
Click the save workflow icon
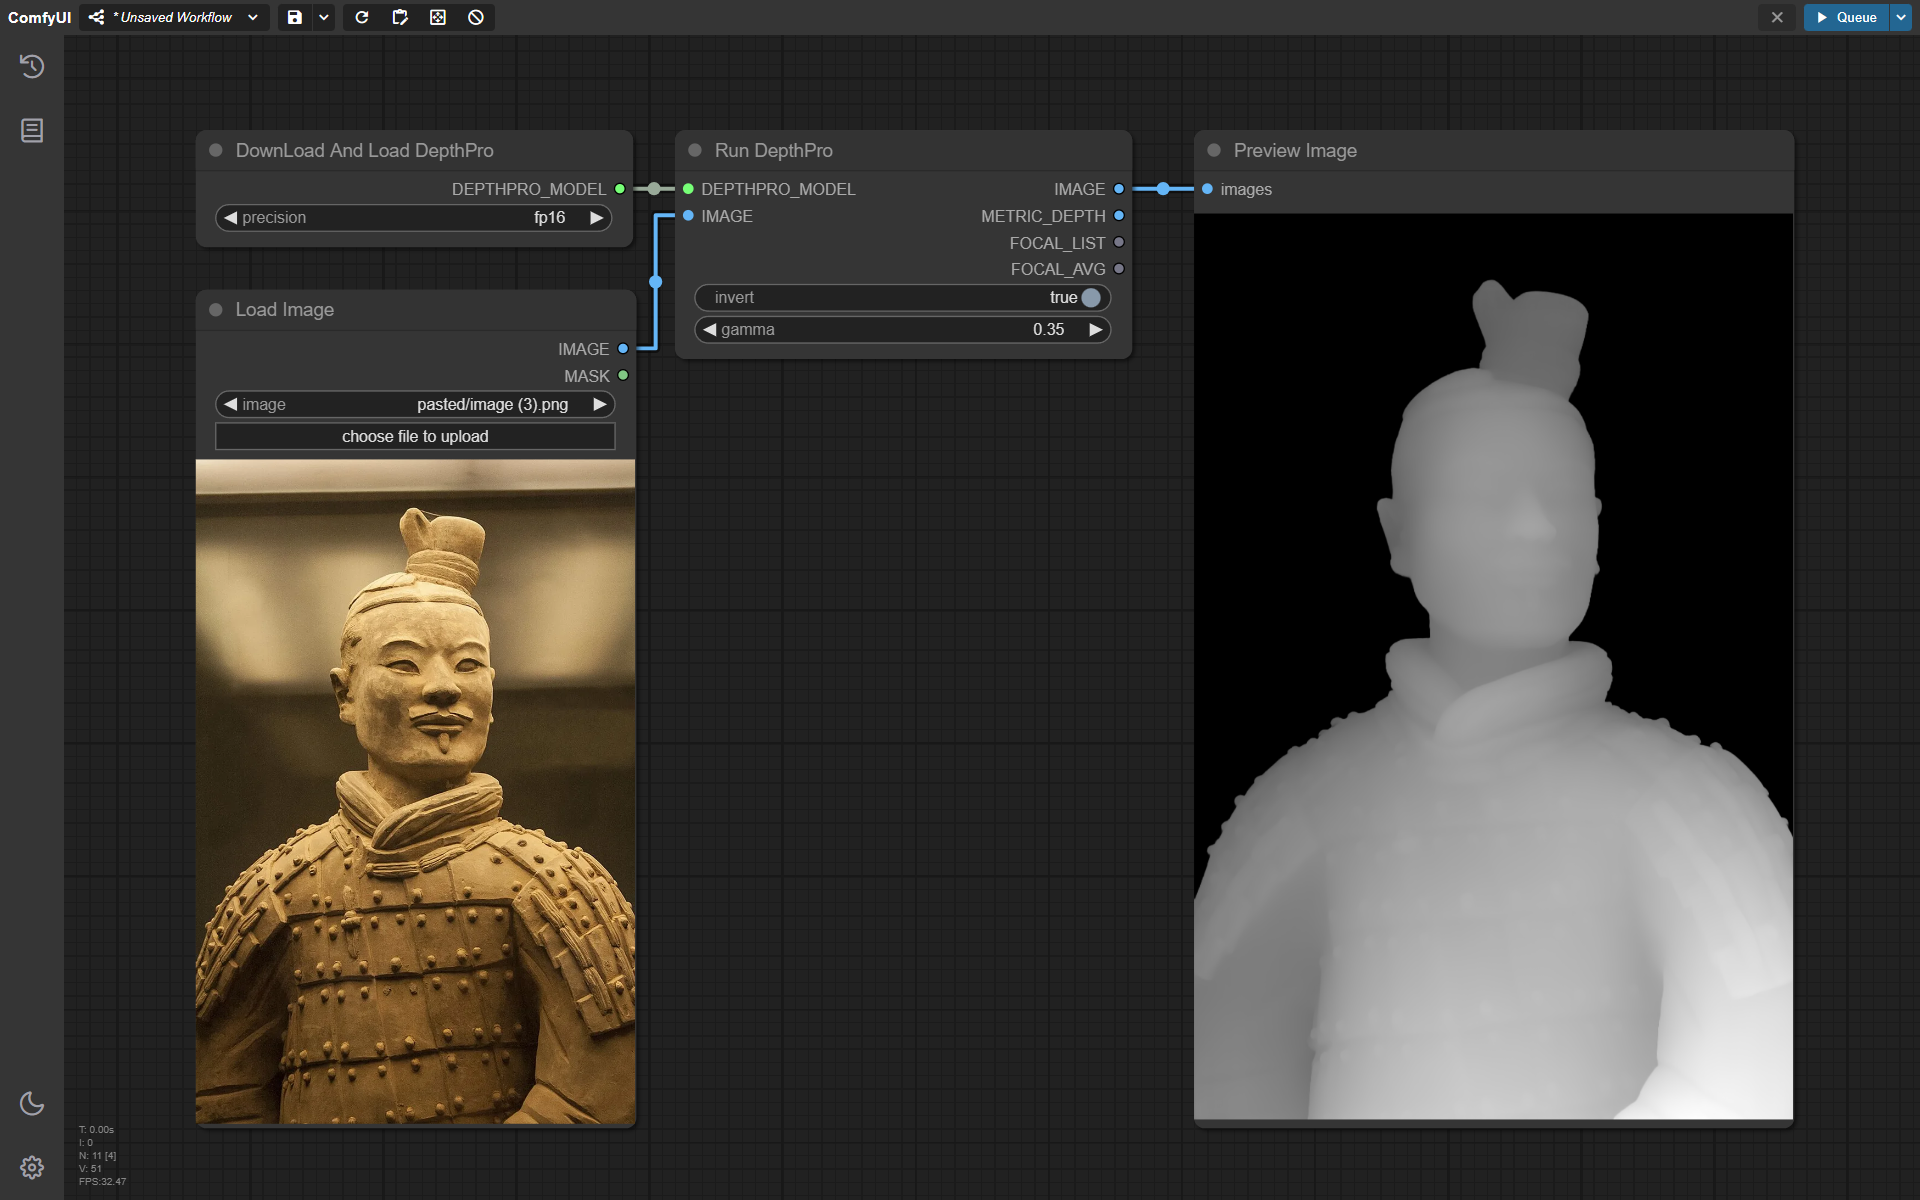point(294,17)
